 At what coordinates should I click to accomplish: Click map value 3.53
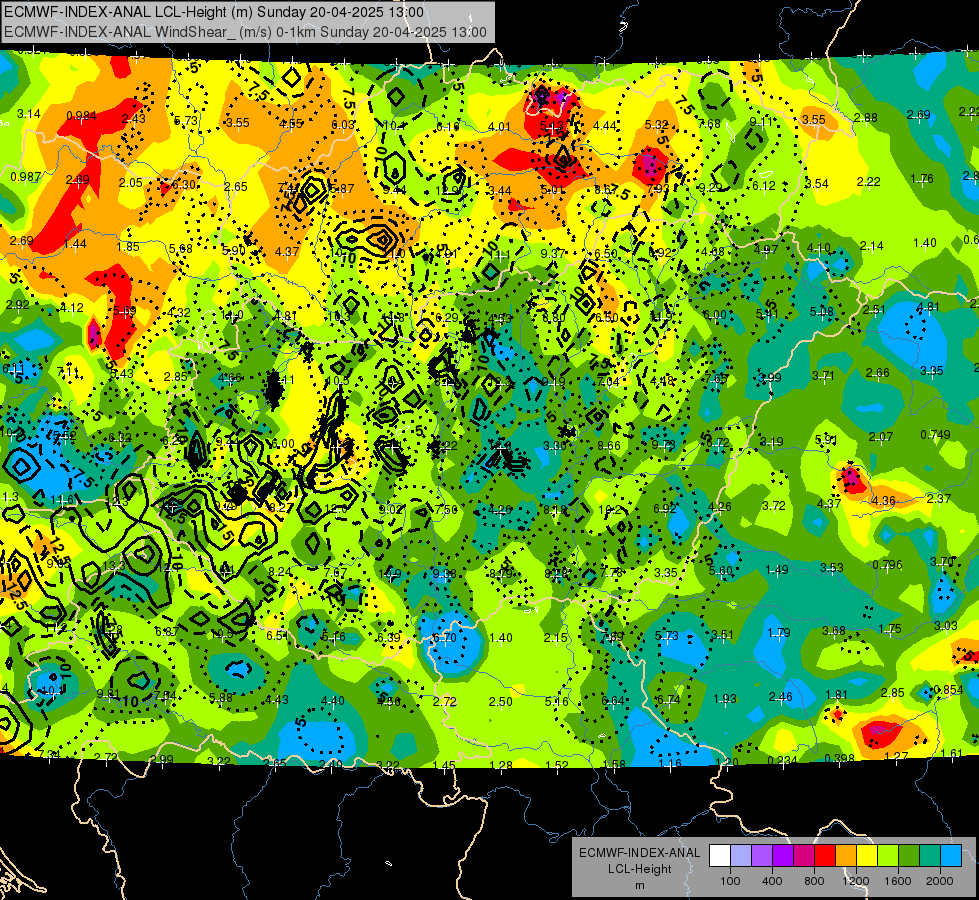click(x=832, y=567)
